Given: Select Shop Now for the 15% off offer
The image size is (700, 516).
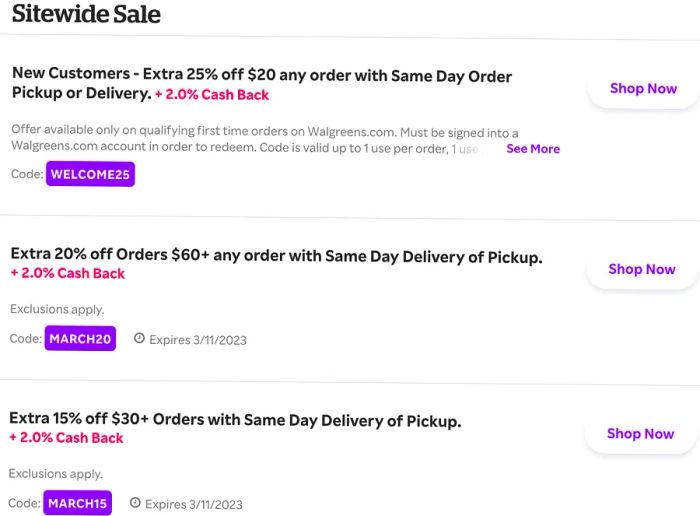Looking at the screenshot, I should point(641,433).
